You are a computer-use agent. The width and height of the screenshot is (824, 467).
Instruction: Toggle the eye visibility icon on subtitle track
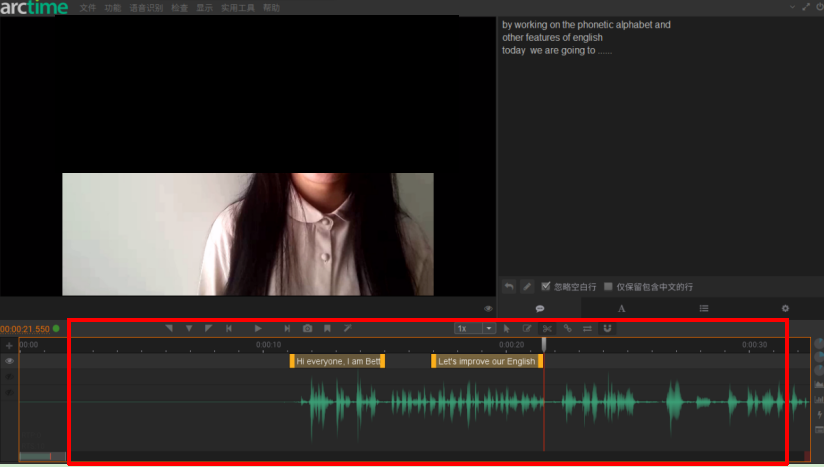10,361
